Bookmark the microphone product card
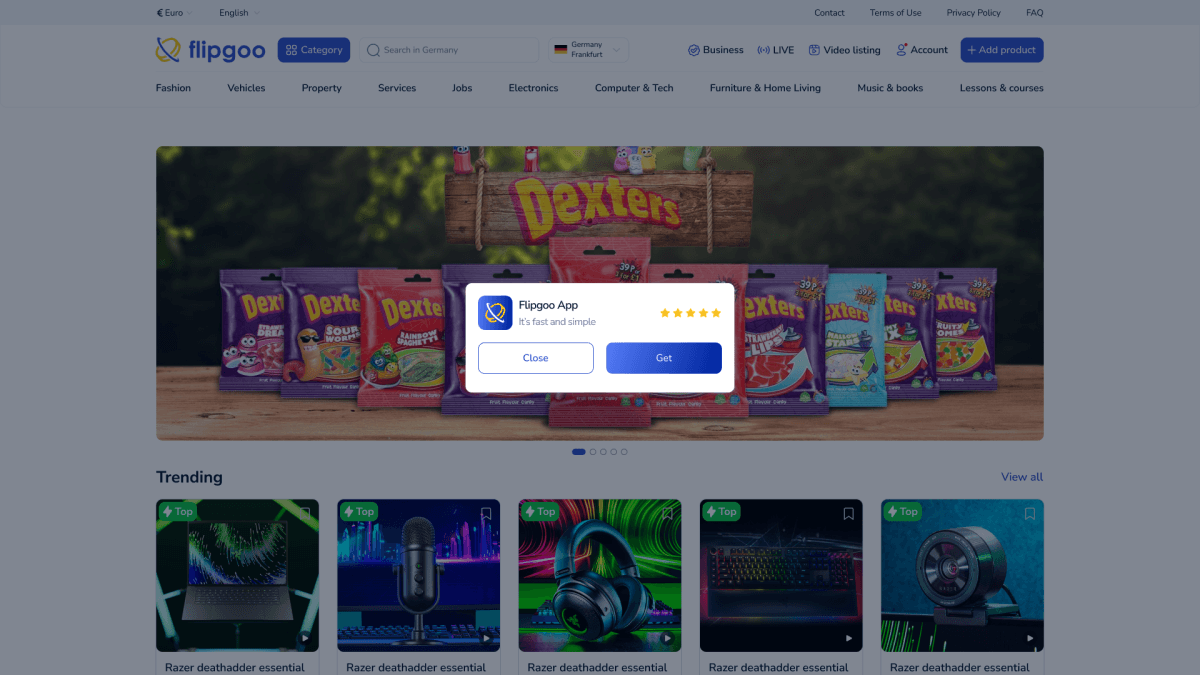Screen dimensions: 1200x675 click(x=486, y=514)
